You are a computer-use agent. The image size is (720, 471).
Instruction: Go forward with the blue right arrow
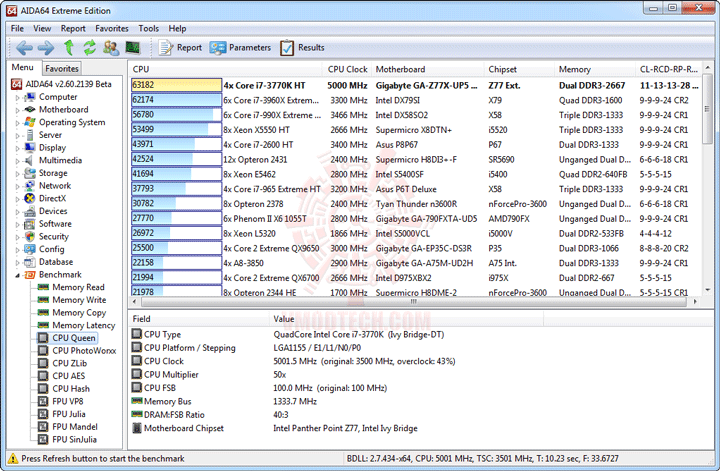pyautogui.click(x=45, y=48)
